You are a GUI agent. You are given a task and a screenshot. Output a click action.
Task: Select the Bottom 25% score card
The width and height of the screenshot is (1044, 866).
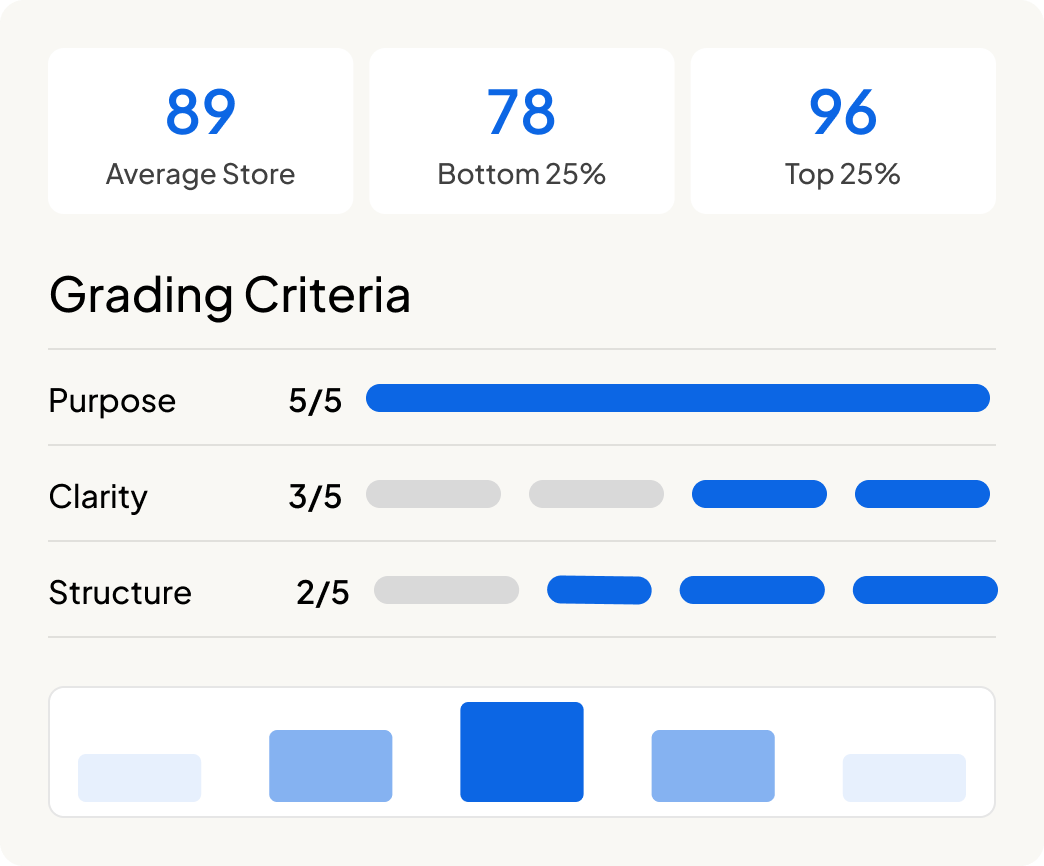[522, 130]
